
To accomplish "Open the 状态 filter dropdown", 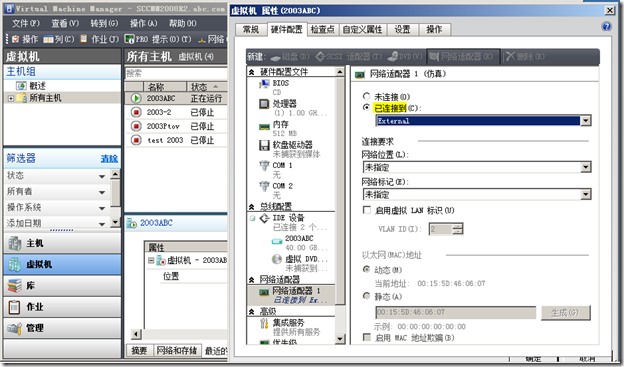I will coord(102,176).
